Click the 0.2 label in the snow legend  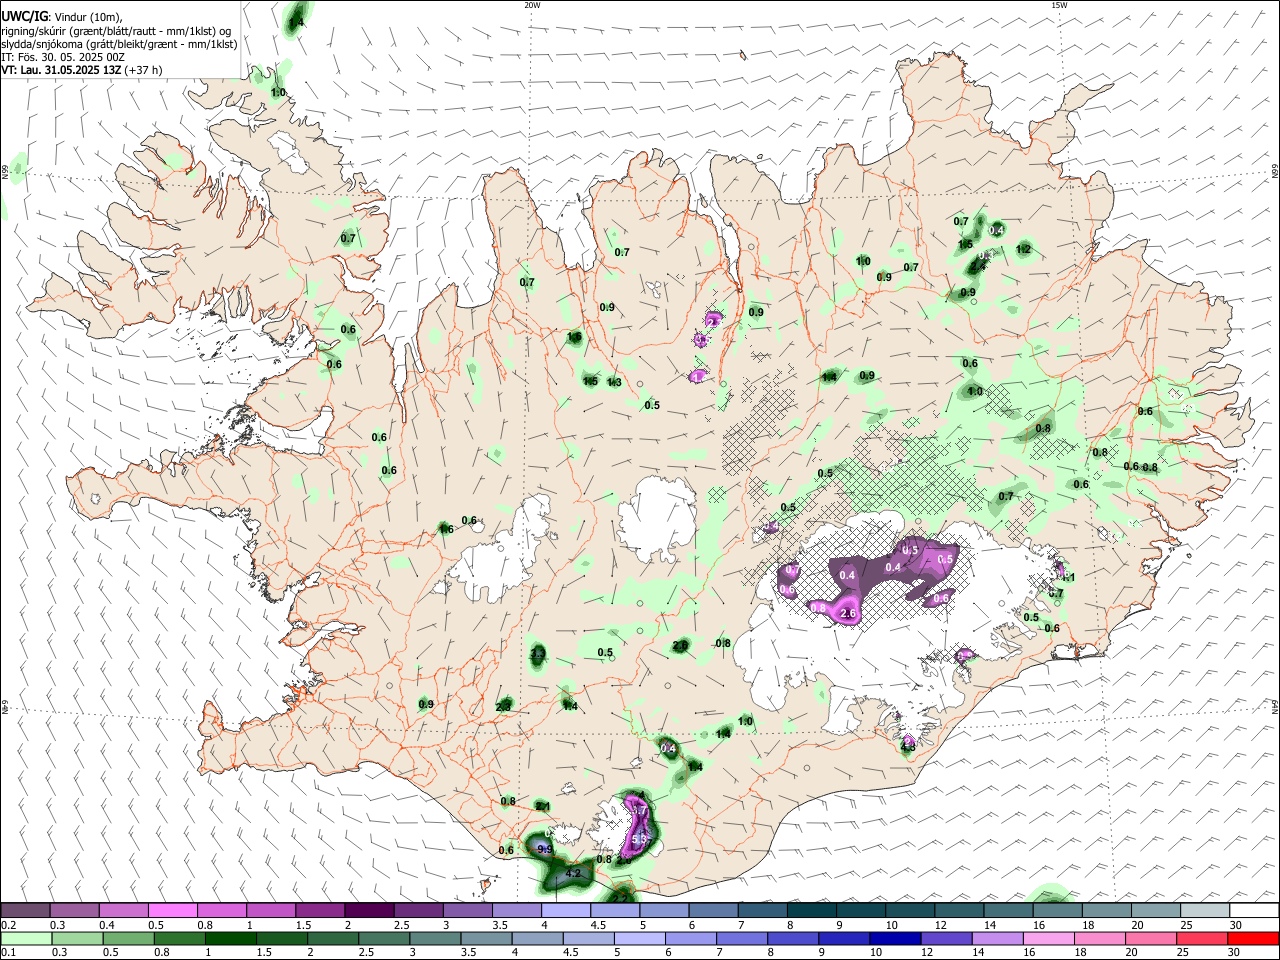tap(8, 925)
